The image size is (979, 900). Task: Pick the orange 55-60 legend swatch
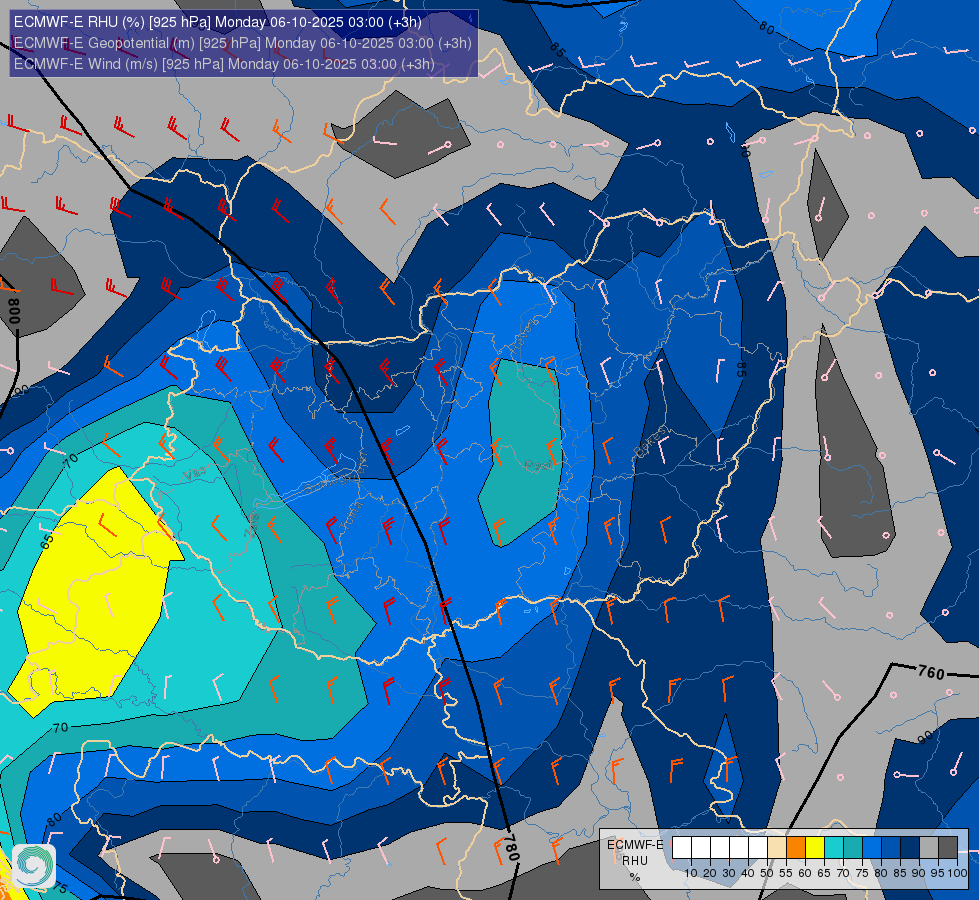[796, 848]
